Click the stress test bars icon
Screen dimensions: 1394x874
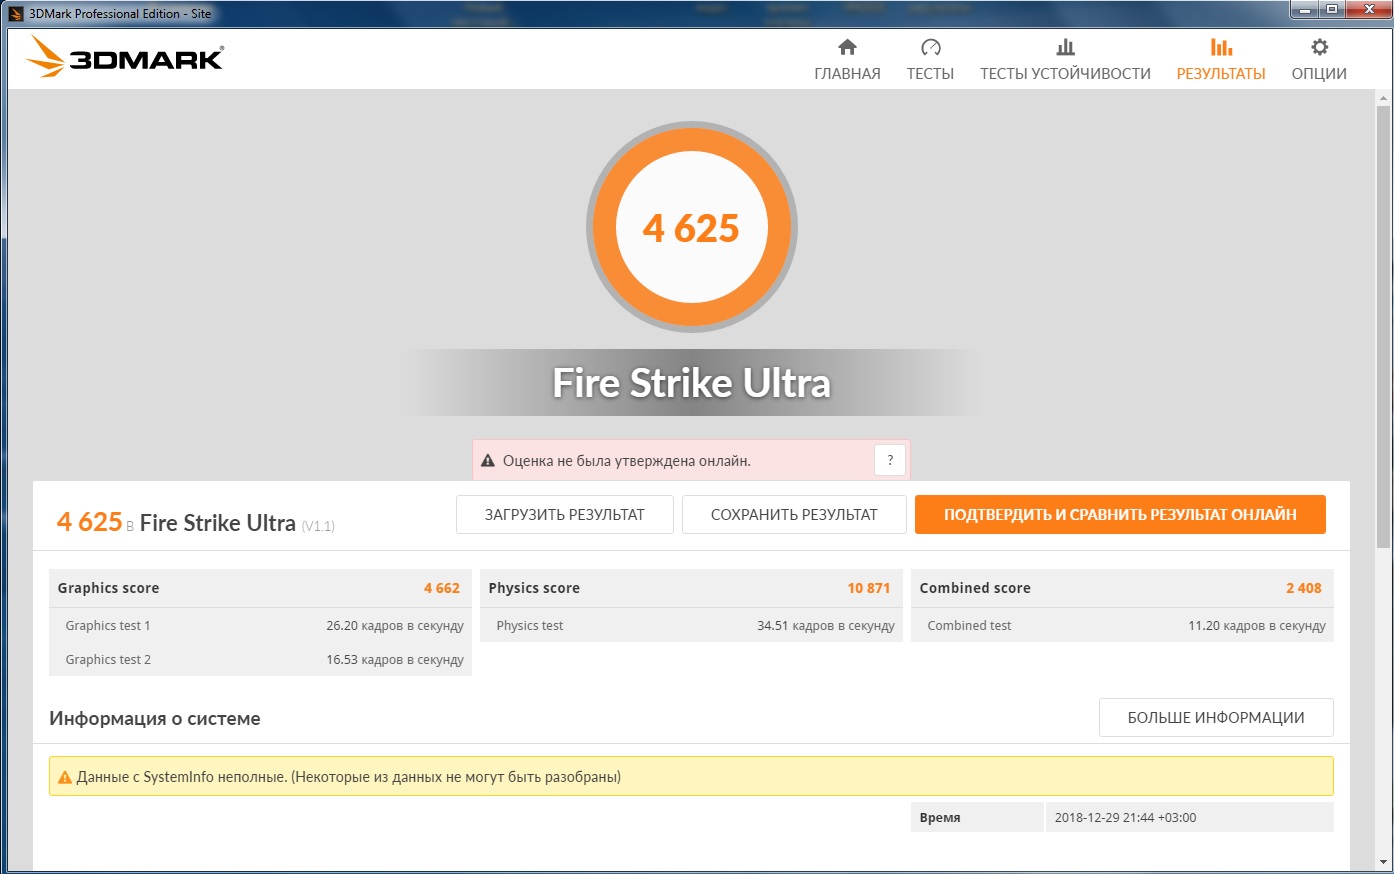pyautogui.click(x=1065, y=47)
